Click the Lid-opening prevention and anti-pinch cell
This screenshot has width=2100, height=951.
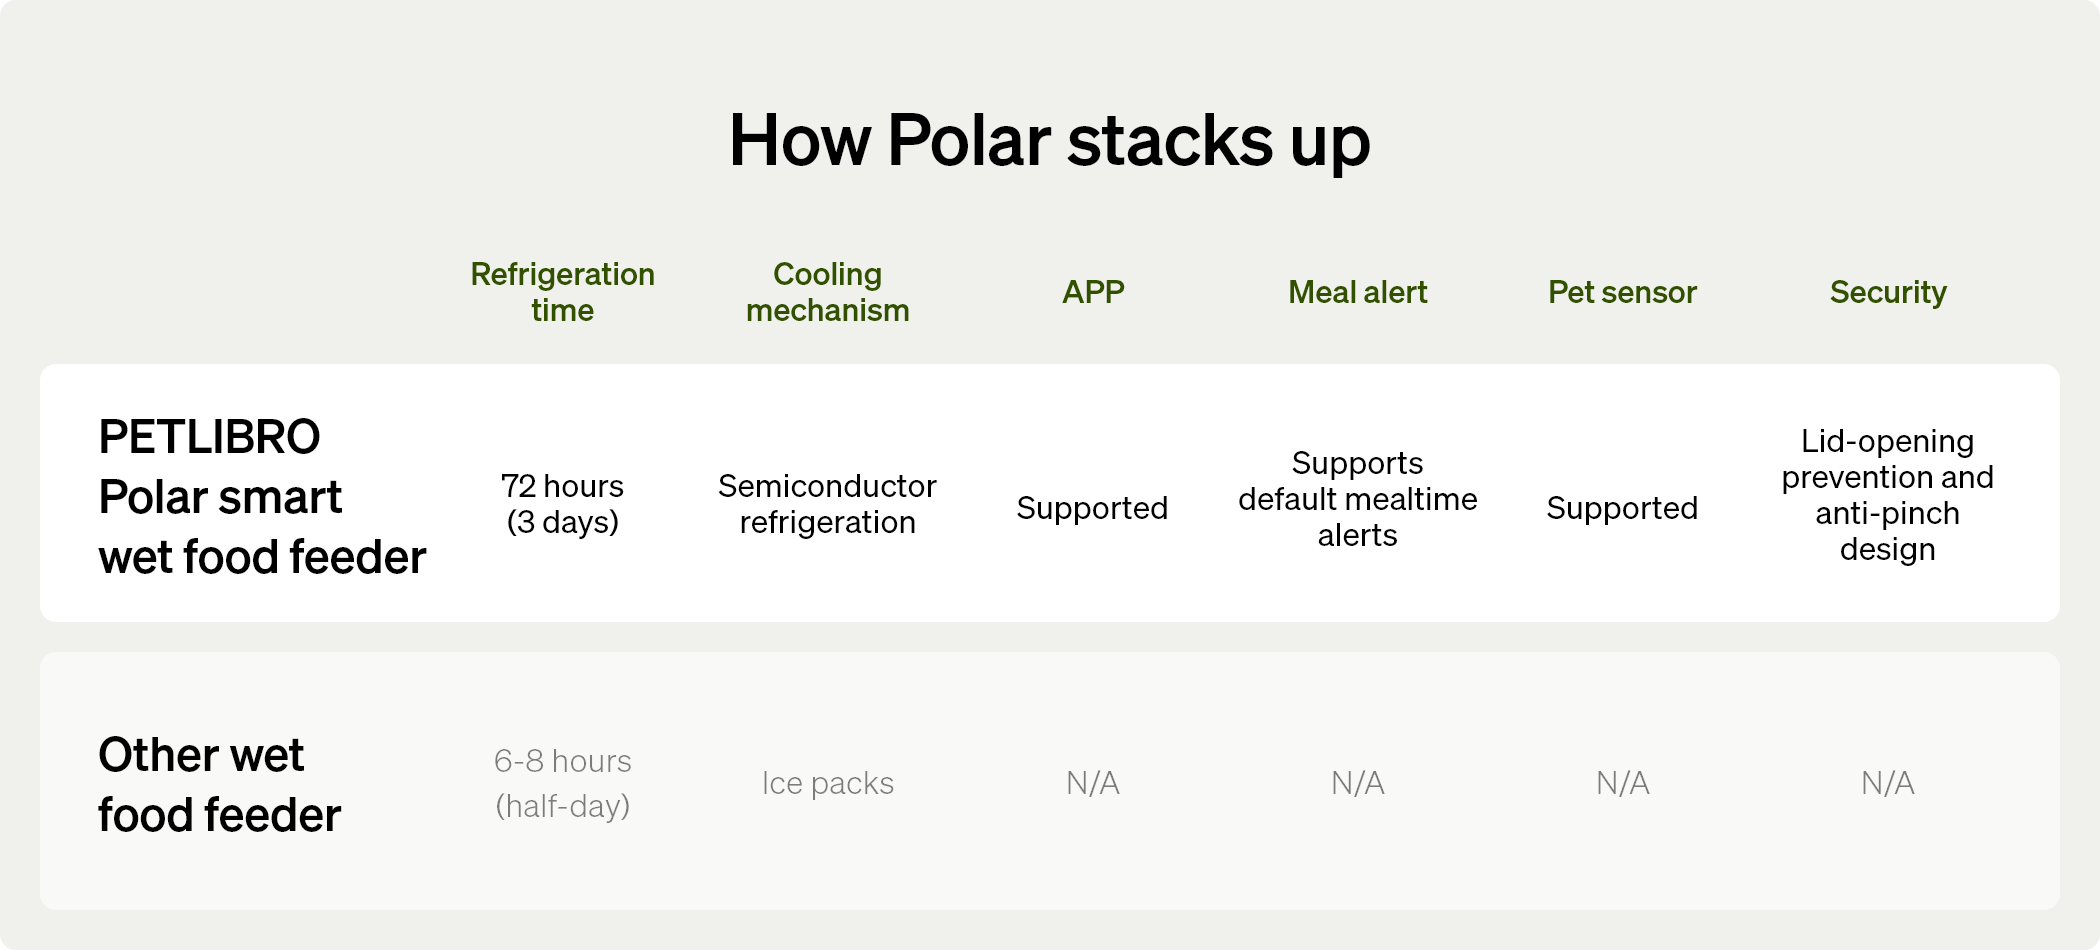click(x=1887, y=495)
